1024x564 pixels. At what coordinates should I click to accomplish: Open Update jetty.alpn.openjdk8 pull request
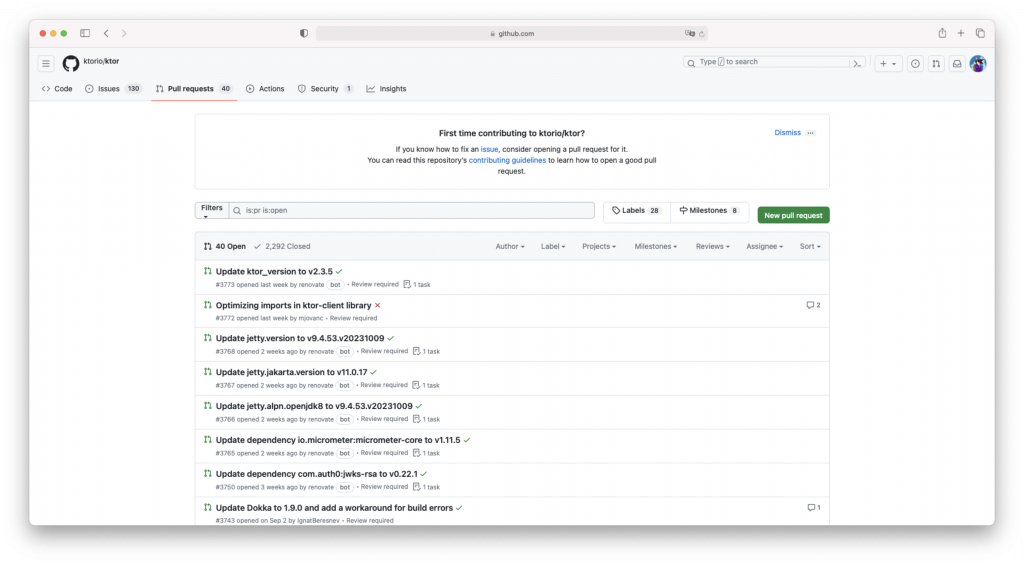pos(314,406)
